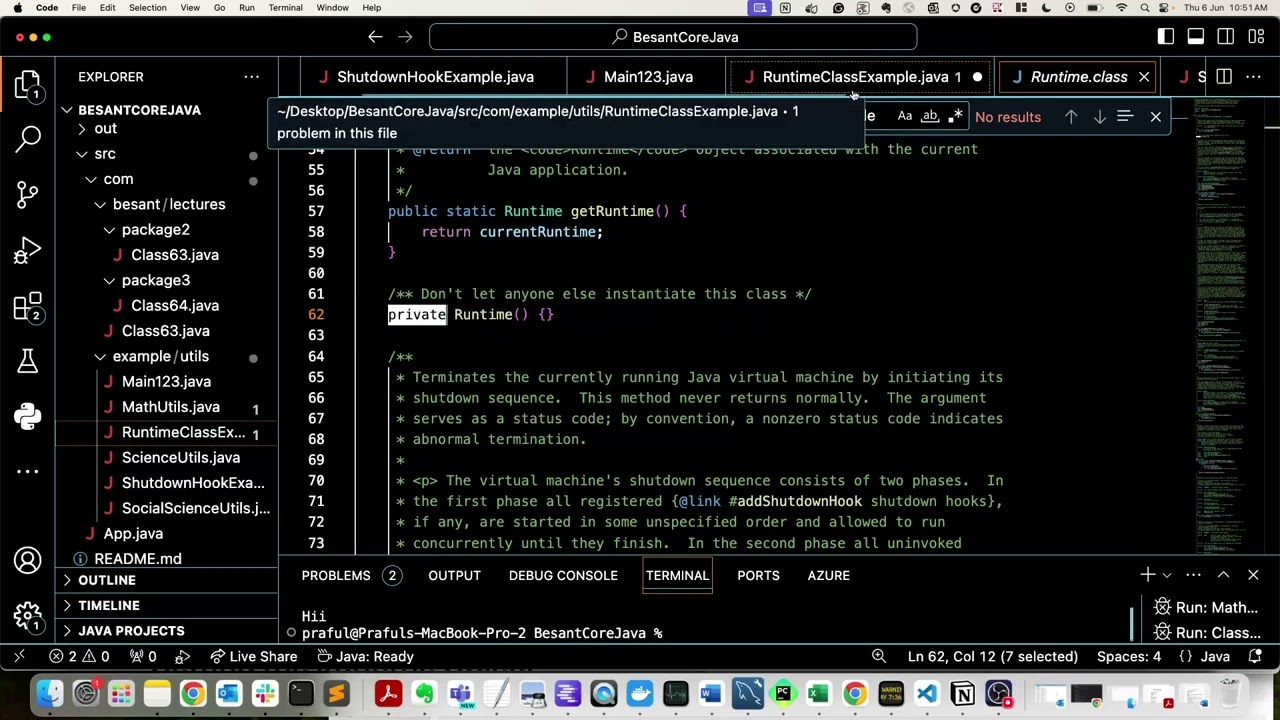Open the Extensions view
Viewport: 1280px width, 720px height.
pyautogui.click(x=28, y=306)
